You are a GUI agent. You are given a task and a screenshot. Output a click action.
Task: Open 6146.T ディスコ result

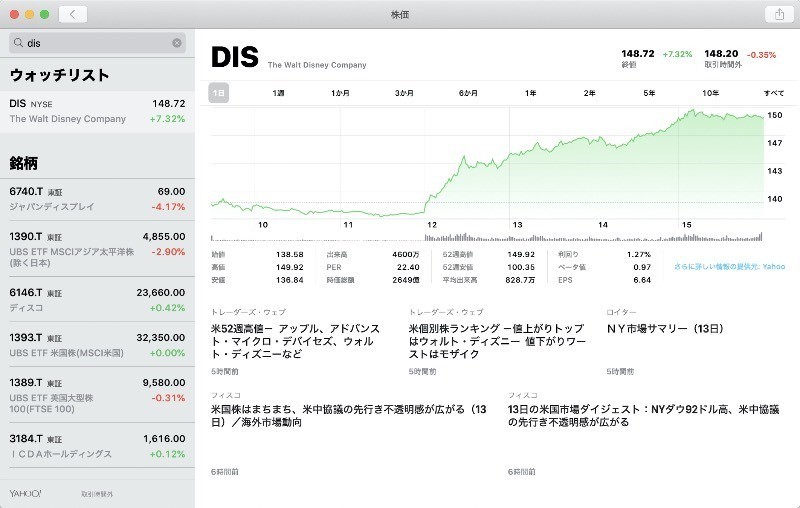97,299
